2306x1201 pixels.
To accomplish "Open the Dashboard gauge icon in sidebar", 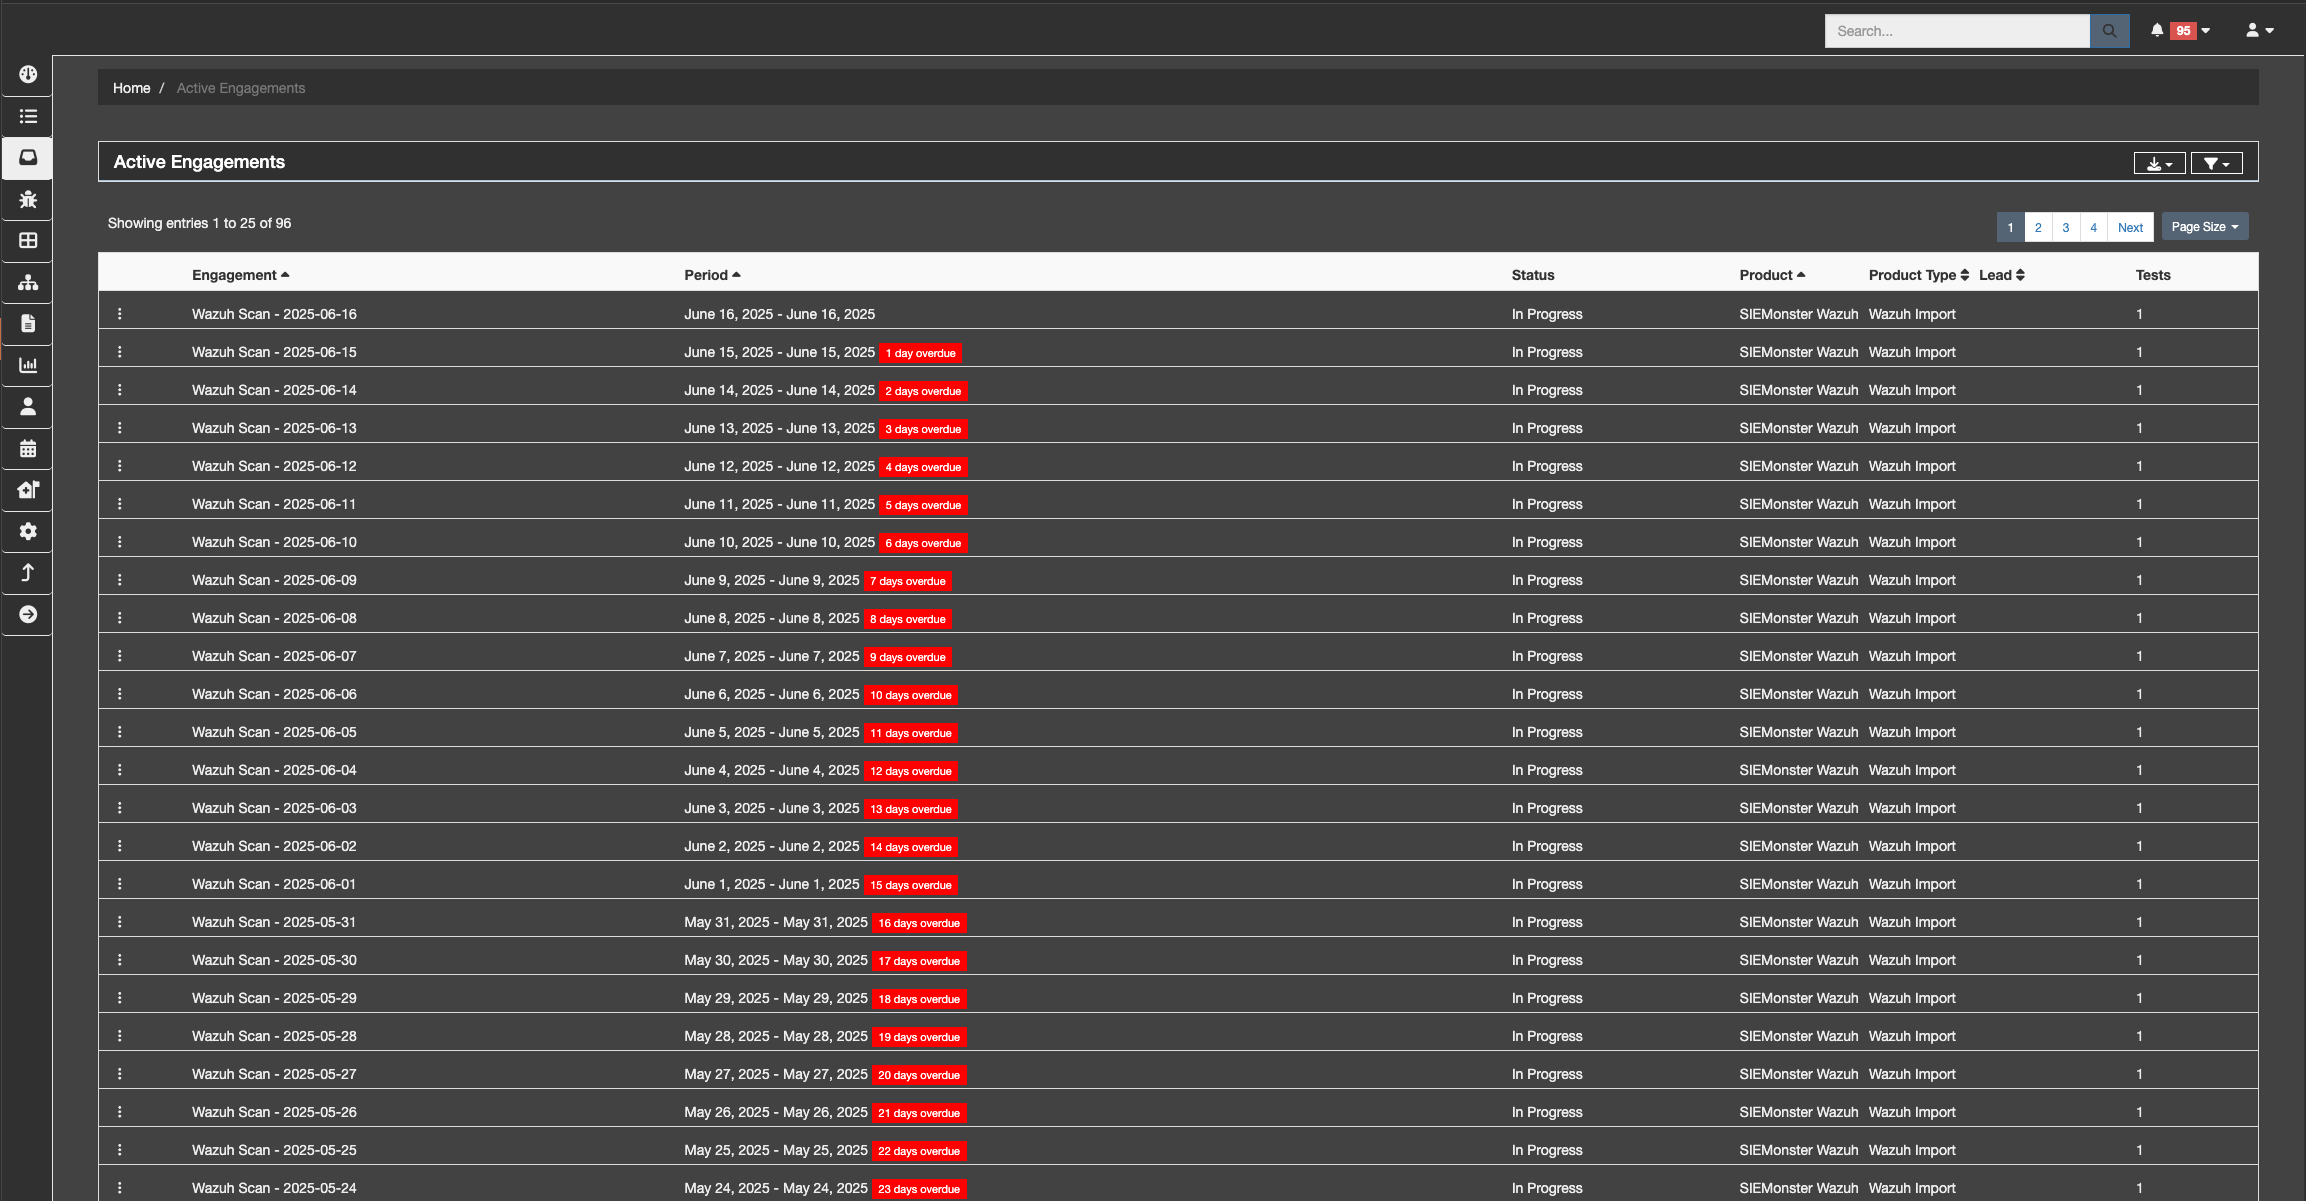I will pyautogui.click(x=28, y=75).
